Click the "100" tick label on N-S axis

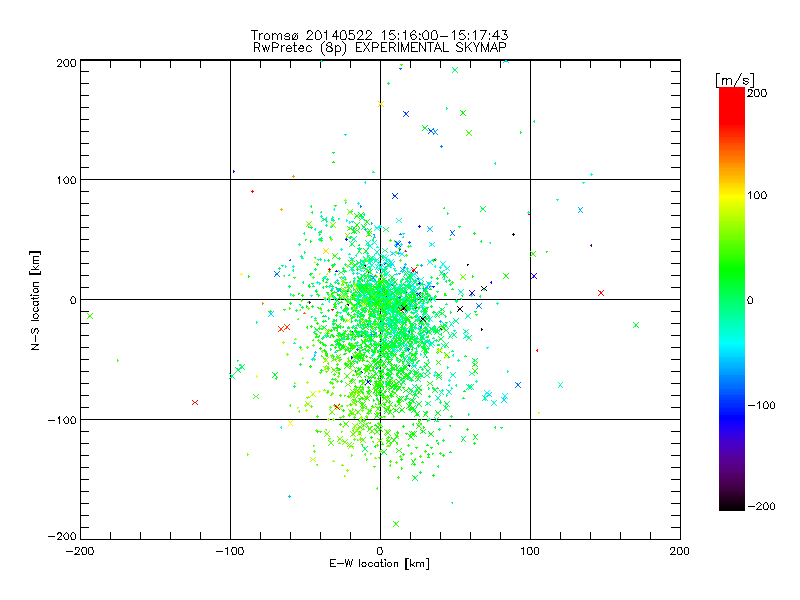pyautogui.click(x=66, y=181)
